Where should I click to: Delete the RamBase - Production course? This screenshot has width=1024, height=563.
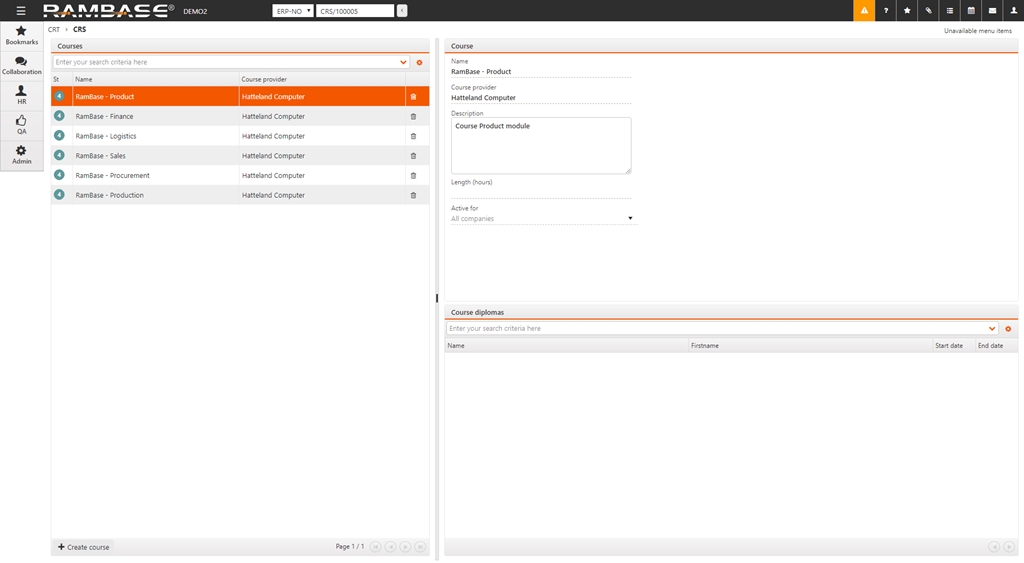tap(413, 195)
